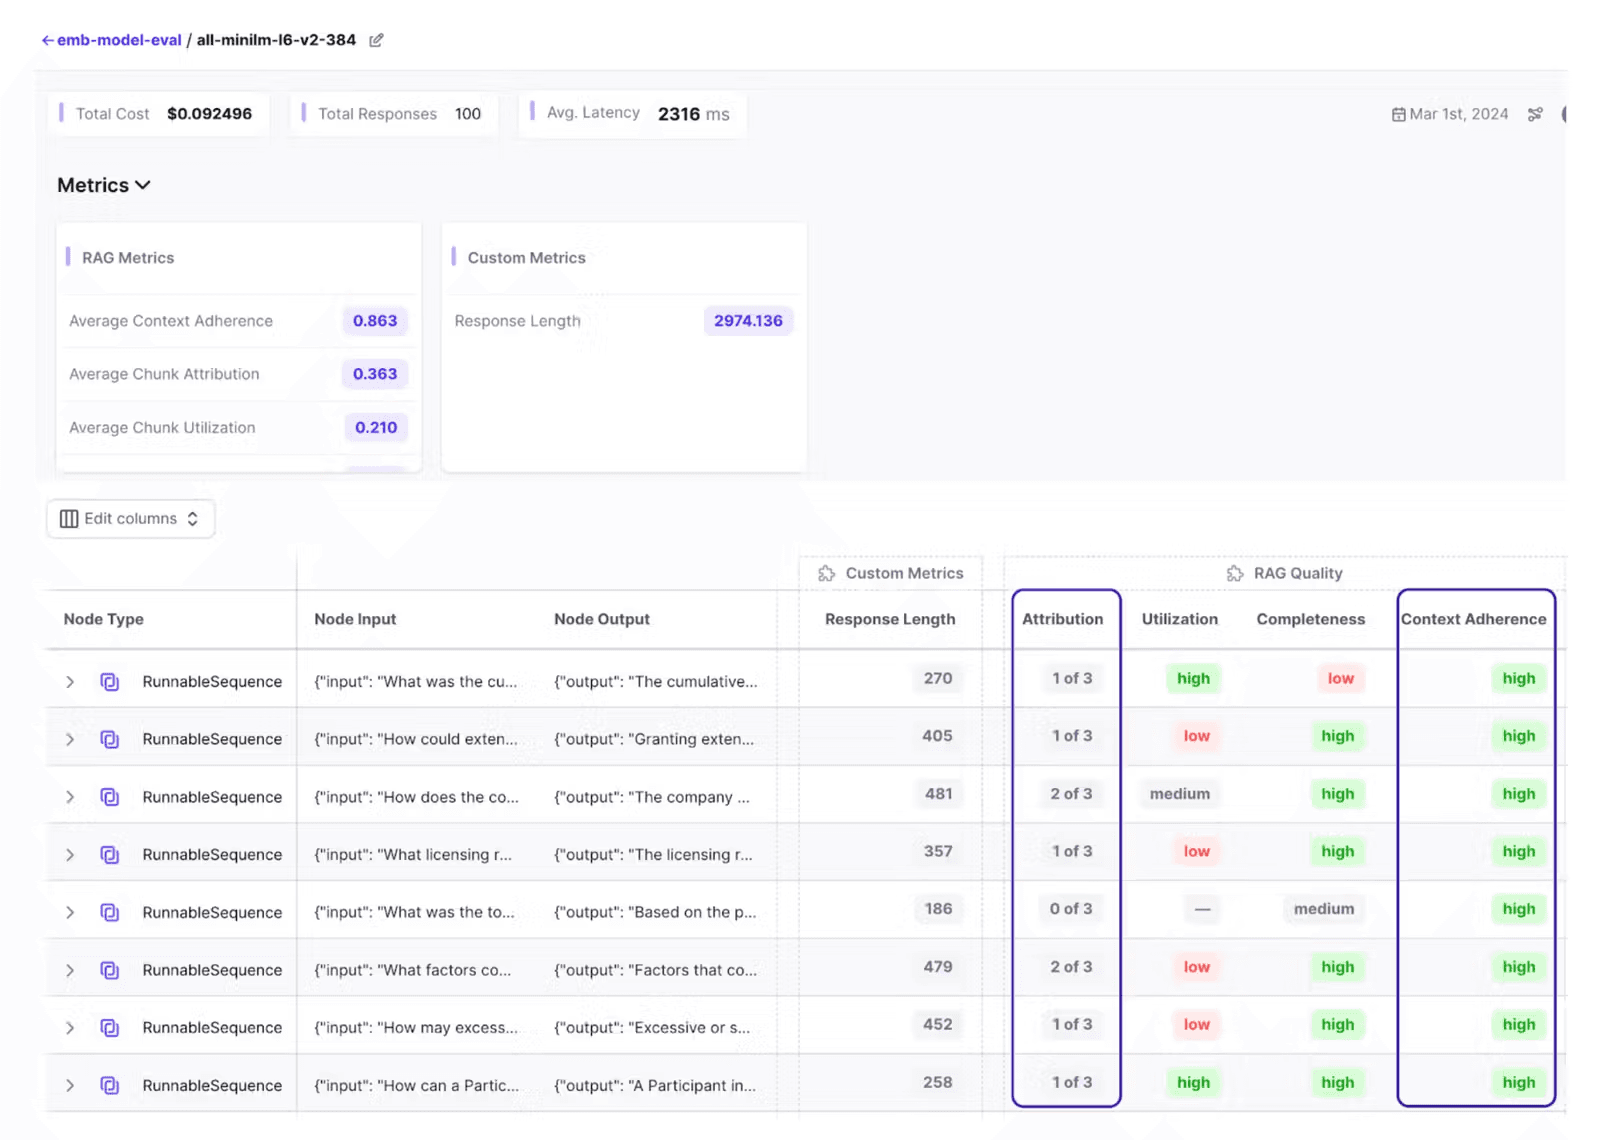Click the puzzle icon beside RAG Quality
This screenshot has height=1140, width=1600.
tap(1235, 573)
